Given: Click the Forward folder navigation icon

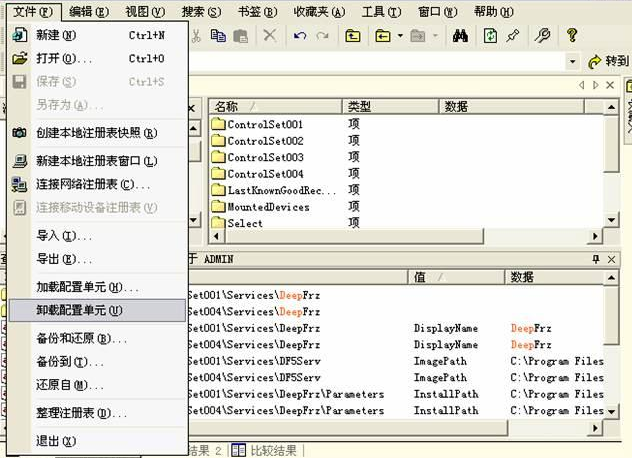Looking at the screenshot, I should (x=418, y=36).
